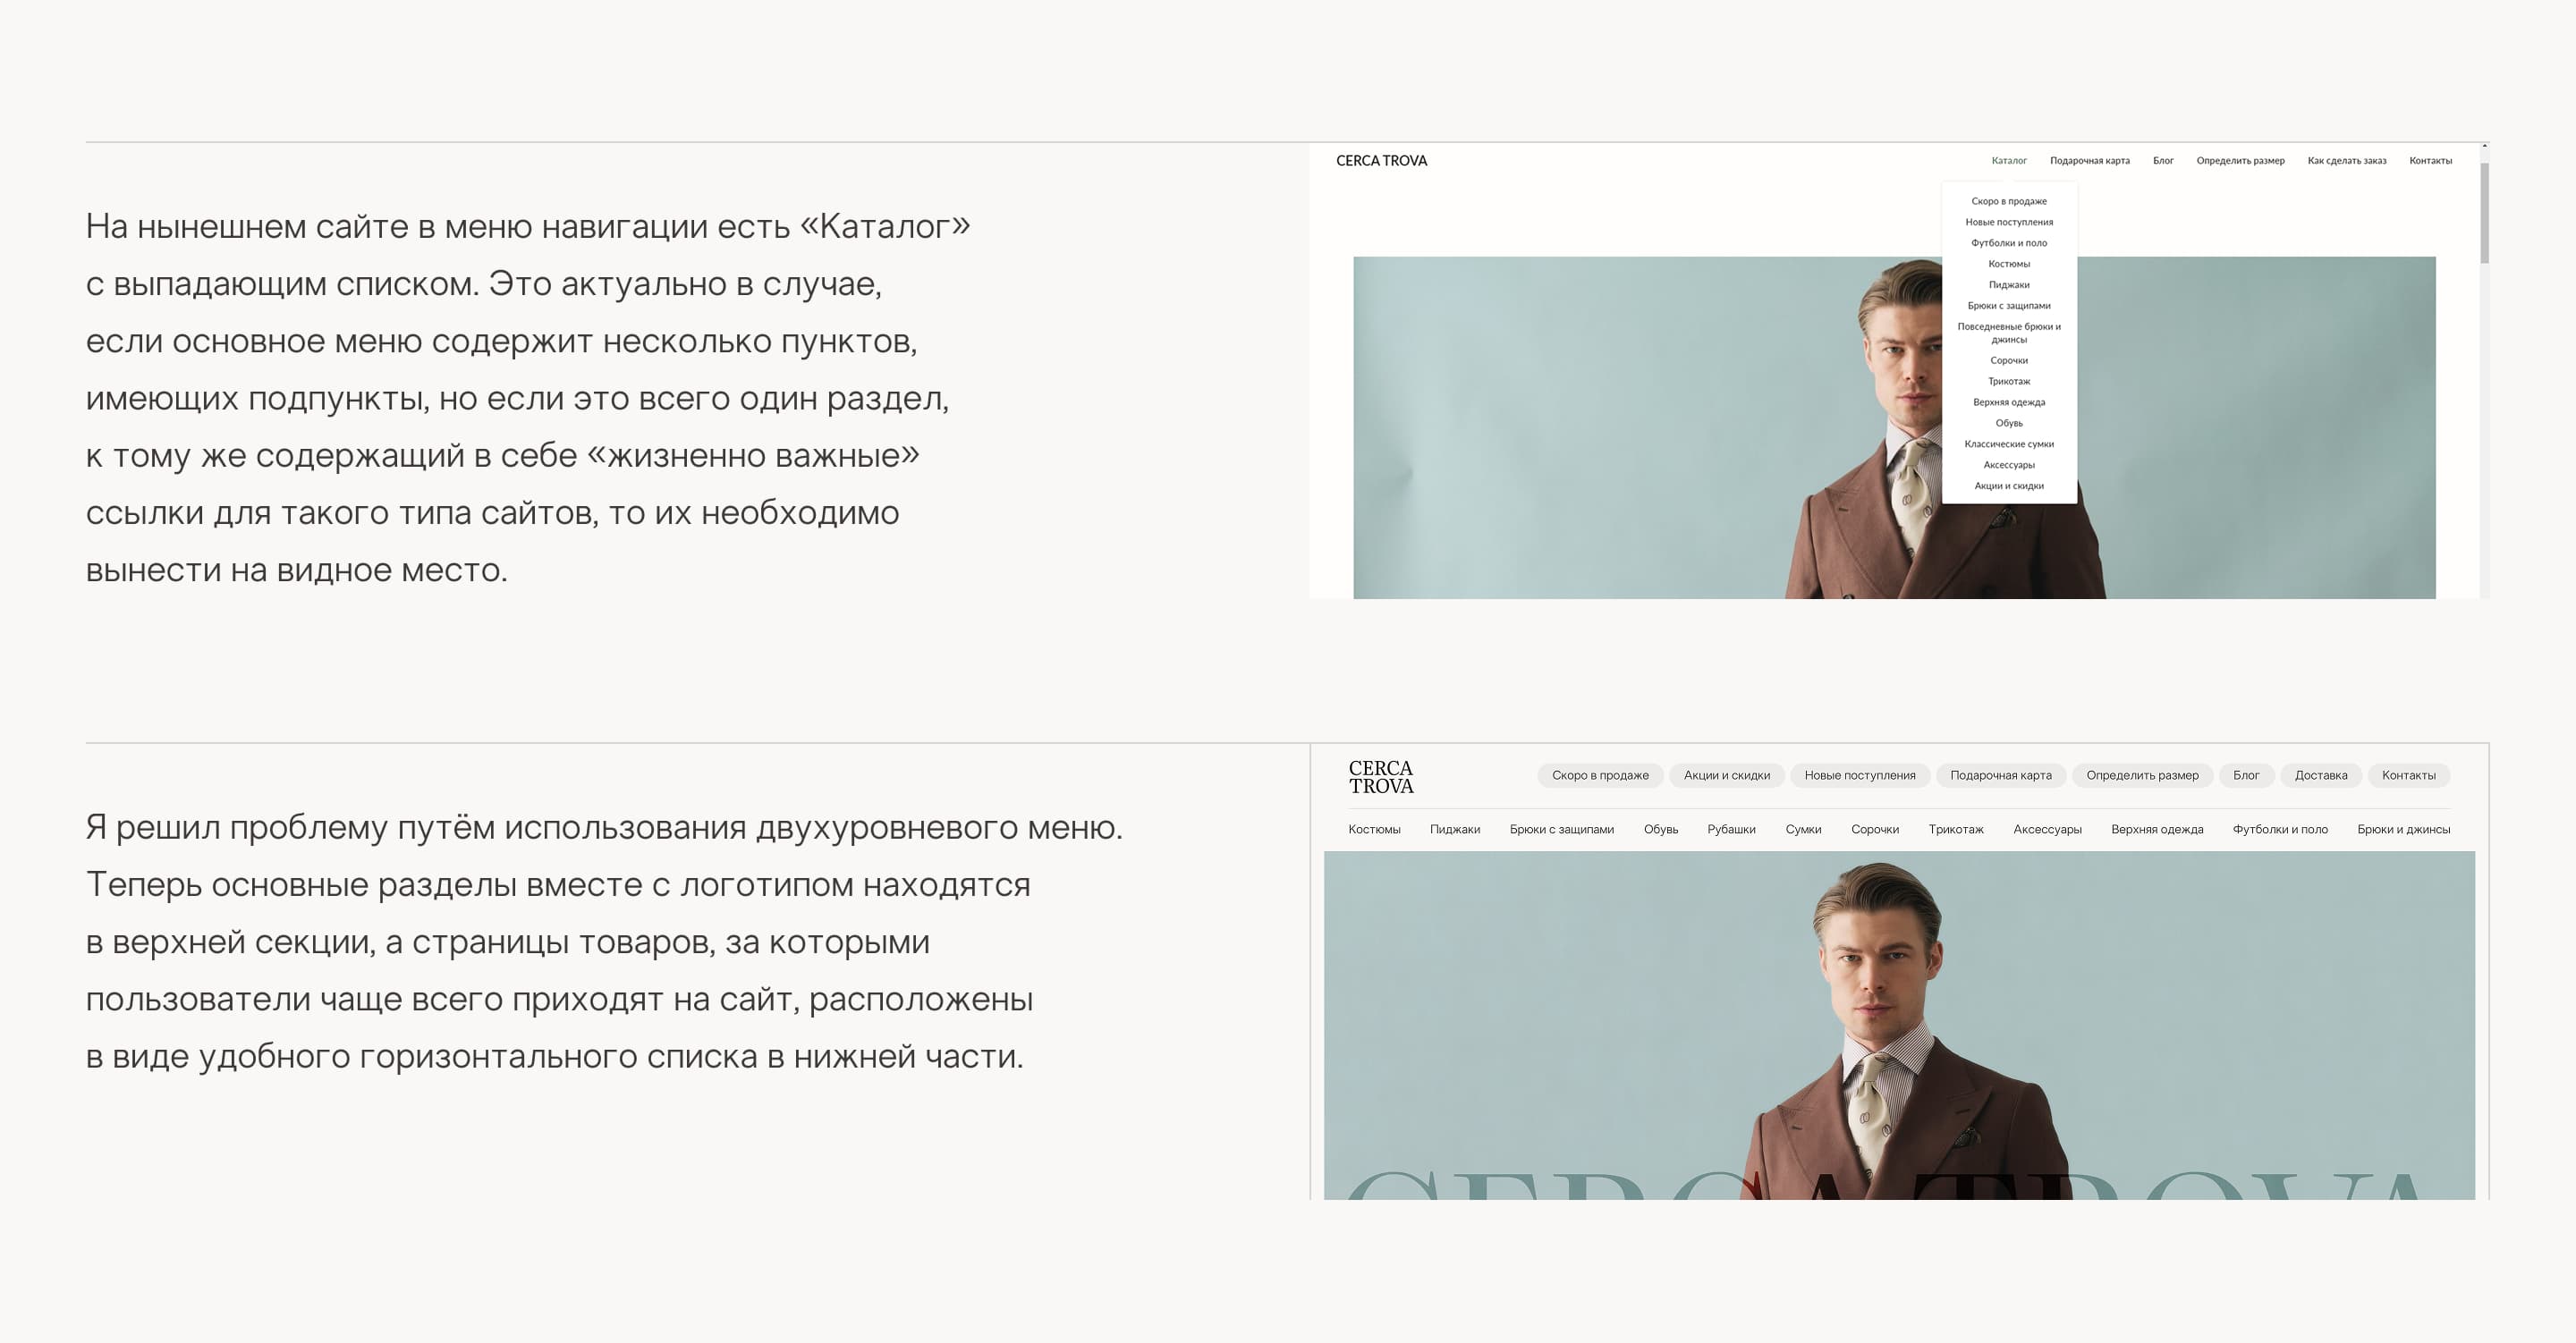Click the page scrollbar thumb on right edge
Image resolution: width=2576 pixels, height=1343 pixels.
2484,212
